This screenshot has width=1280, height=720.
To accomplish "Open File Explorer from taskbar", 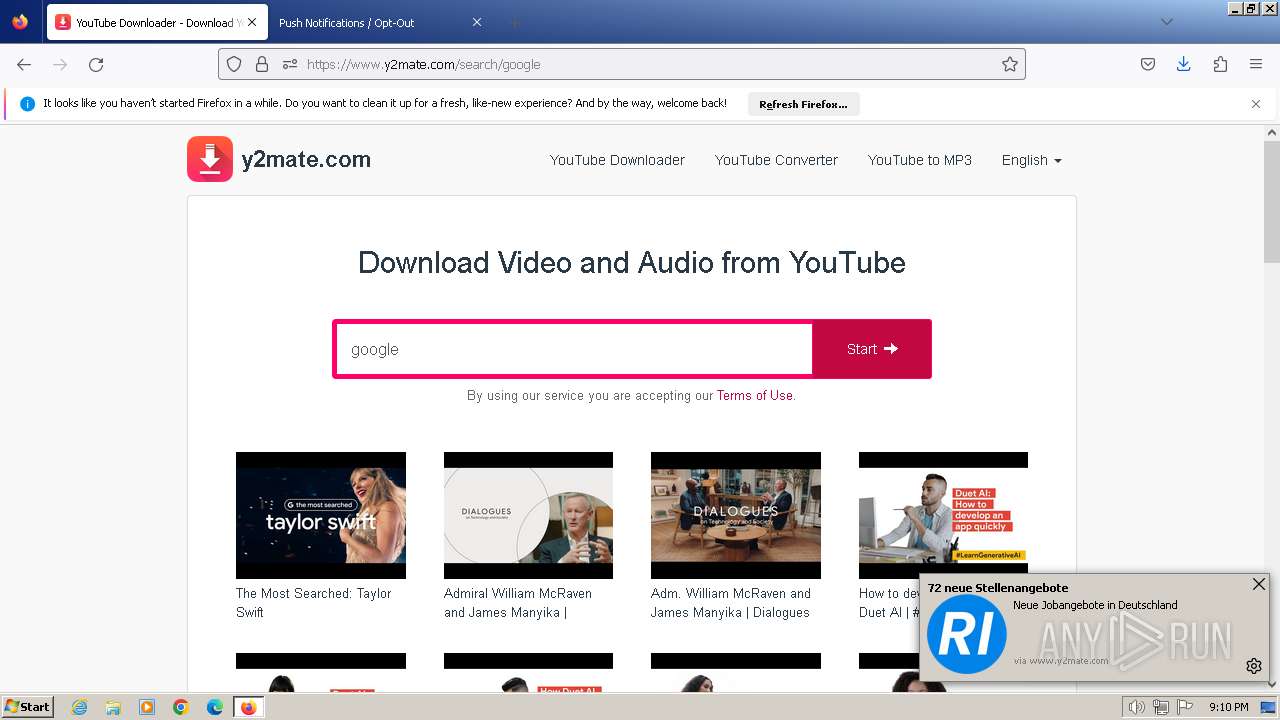I will coord(113,707).
